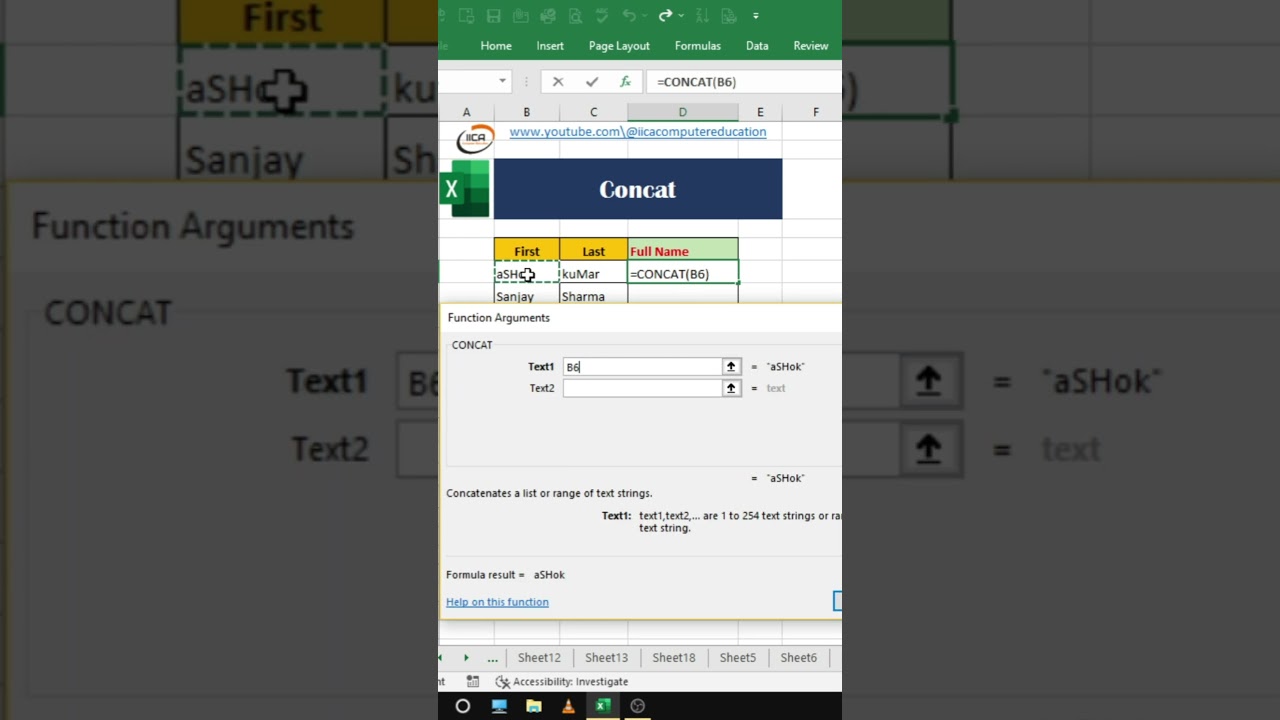Cancel formula entry with the X icon
Viewport: 1280px width, 720px height.
[558, 82]
